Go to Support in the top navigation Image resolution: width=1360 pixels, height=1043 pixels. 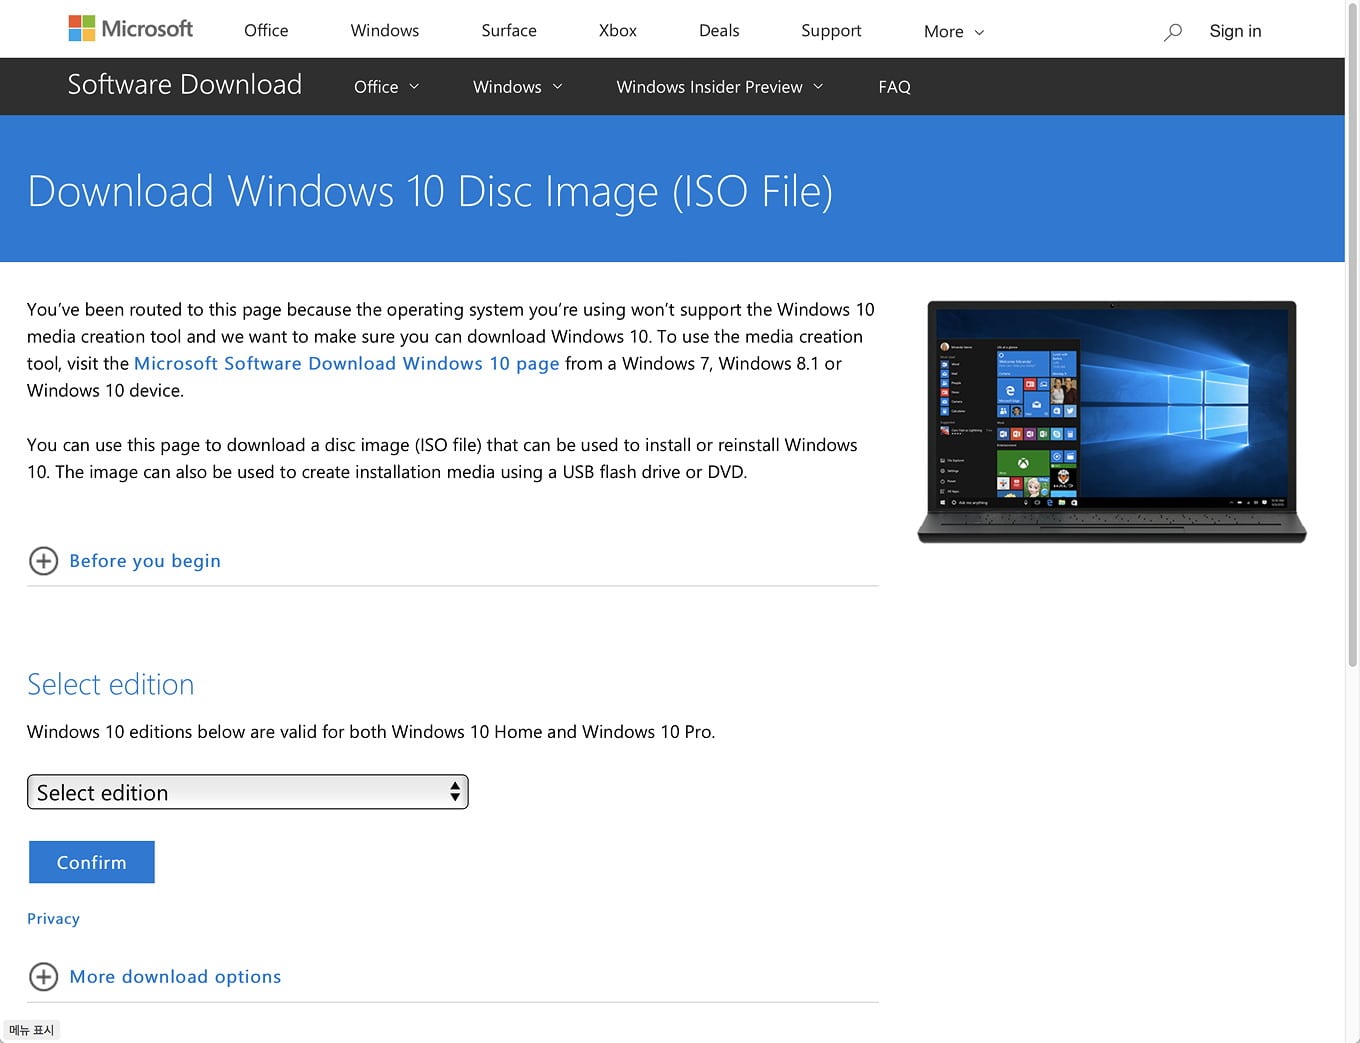[x=831, y=31]
